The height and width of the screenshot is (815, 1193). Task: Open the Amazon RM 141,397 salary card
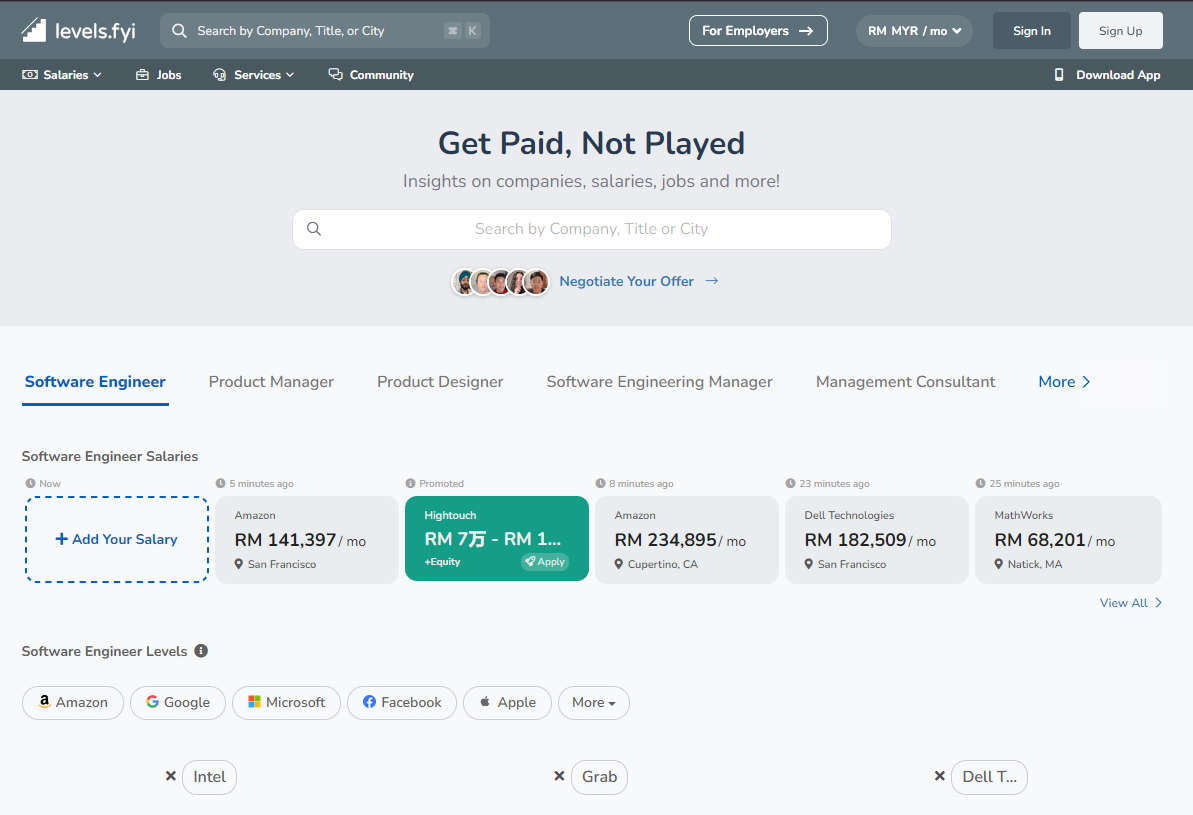(x=307, y=540)
